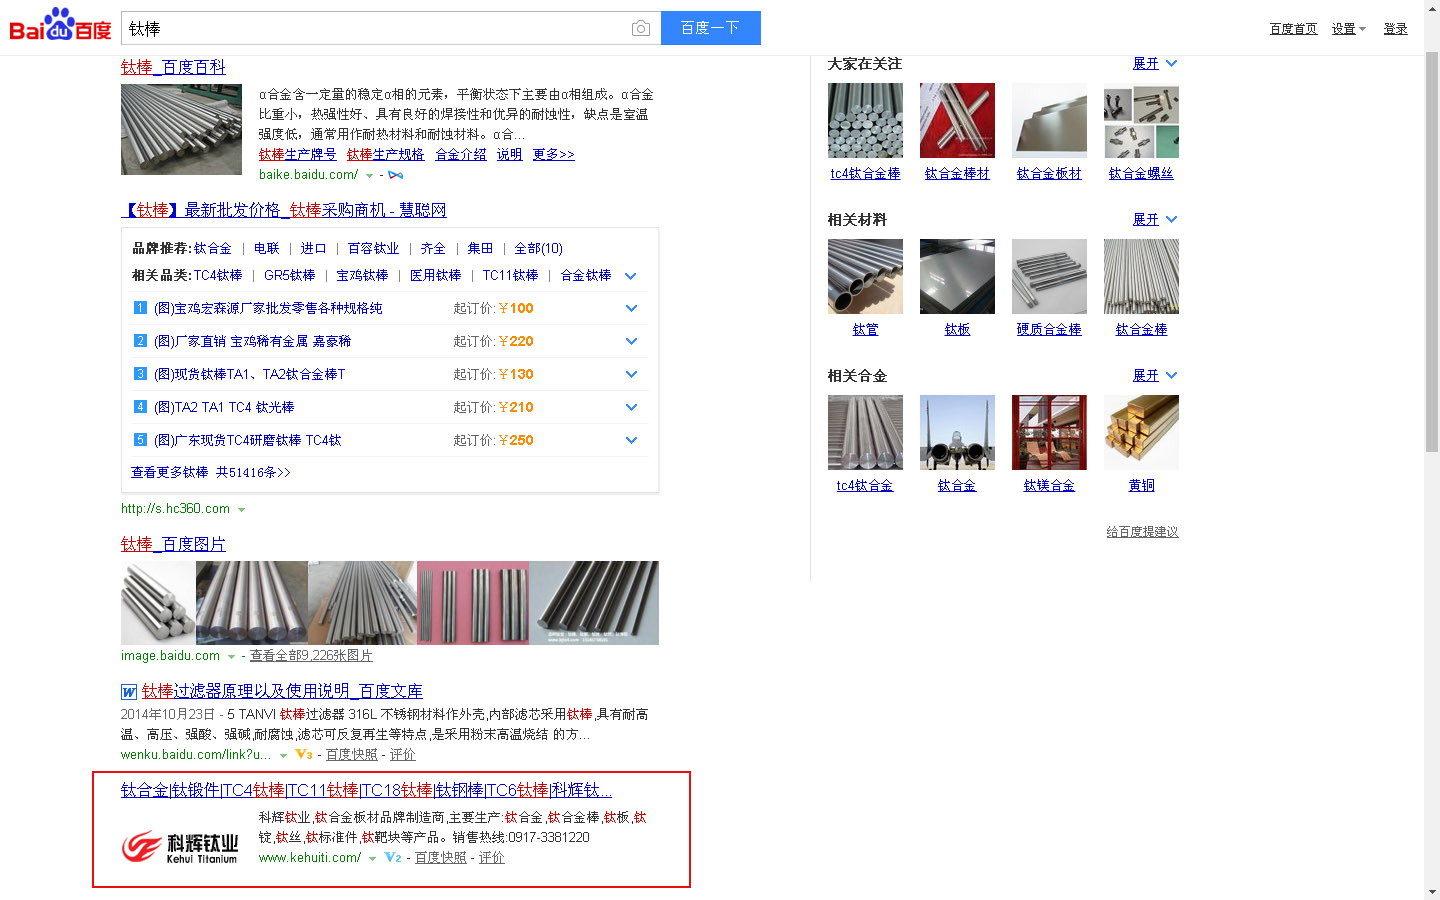Select the 钛合金 brand recommendation
Viewport: 1440px width, 900px height.
pyautogui.click(x=212, y=248)
